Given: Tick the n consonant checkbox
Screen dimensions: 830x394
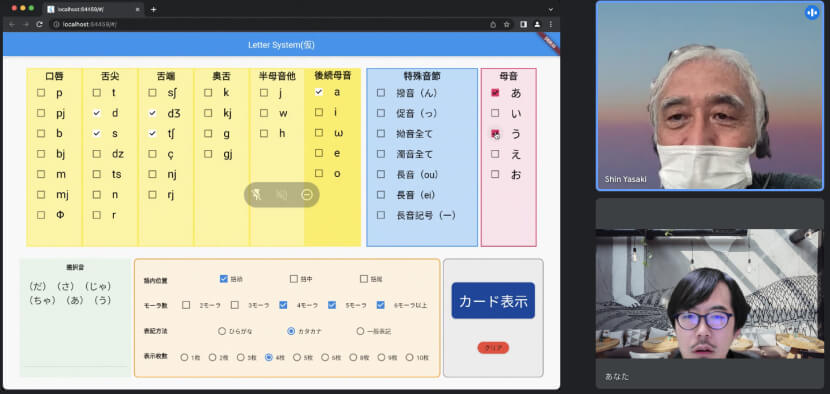Looking at the screenshot, I should click(96, 194).
